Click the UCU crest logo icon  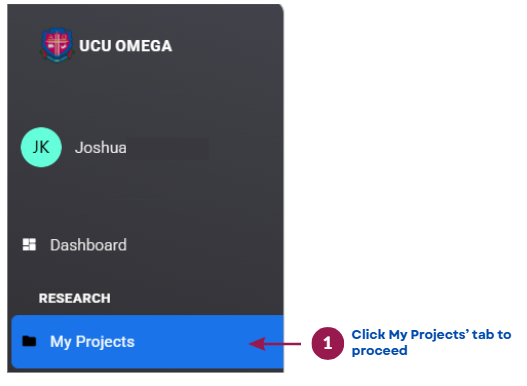pyautogui.click(x=56, y=45)
